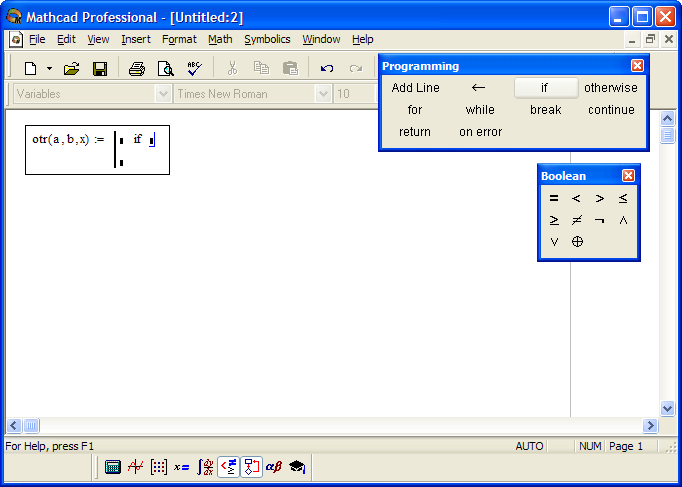
Task: Open the Evaluation toolbar icon
Action: click(x=181, y=467)
